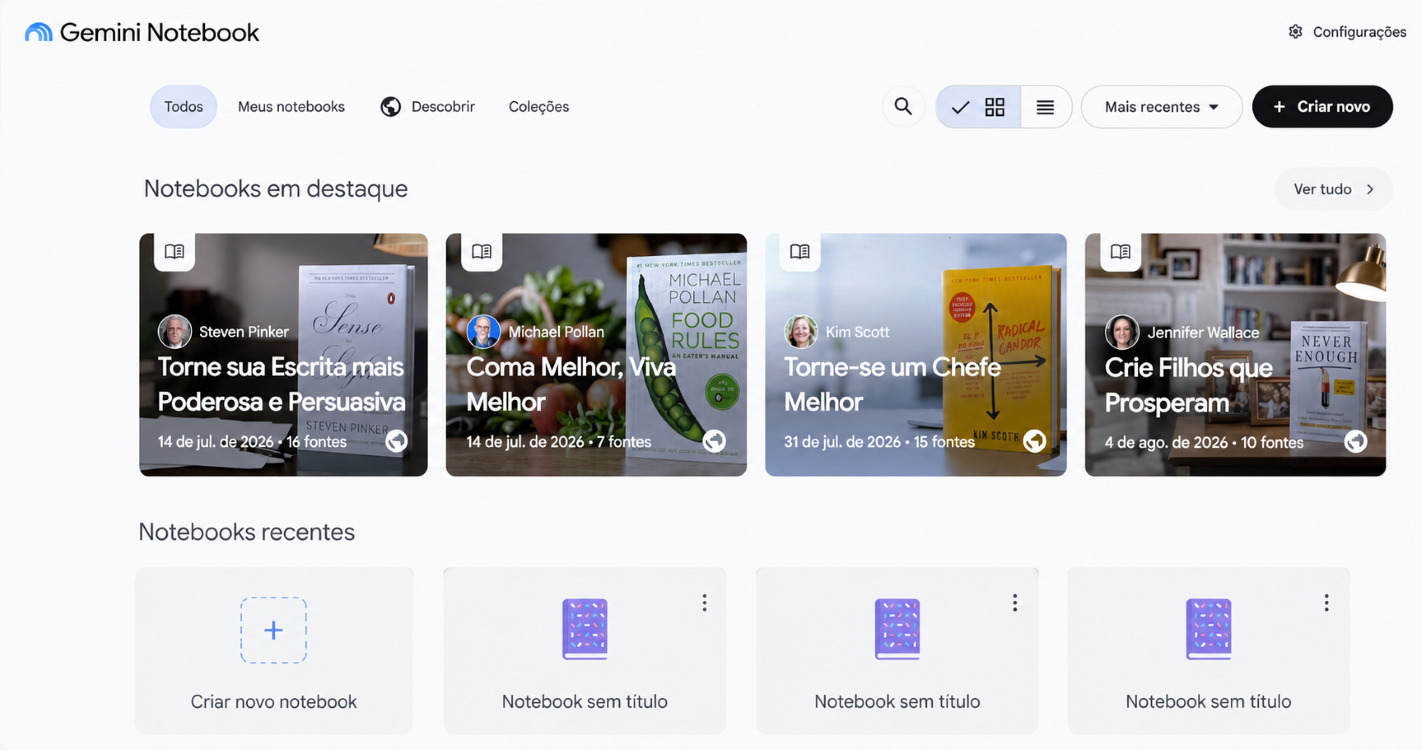Open the Configurações gear icon
This screenshot has width=1422, height=750.
pyautogui.click(x=1295, y=32)
